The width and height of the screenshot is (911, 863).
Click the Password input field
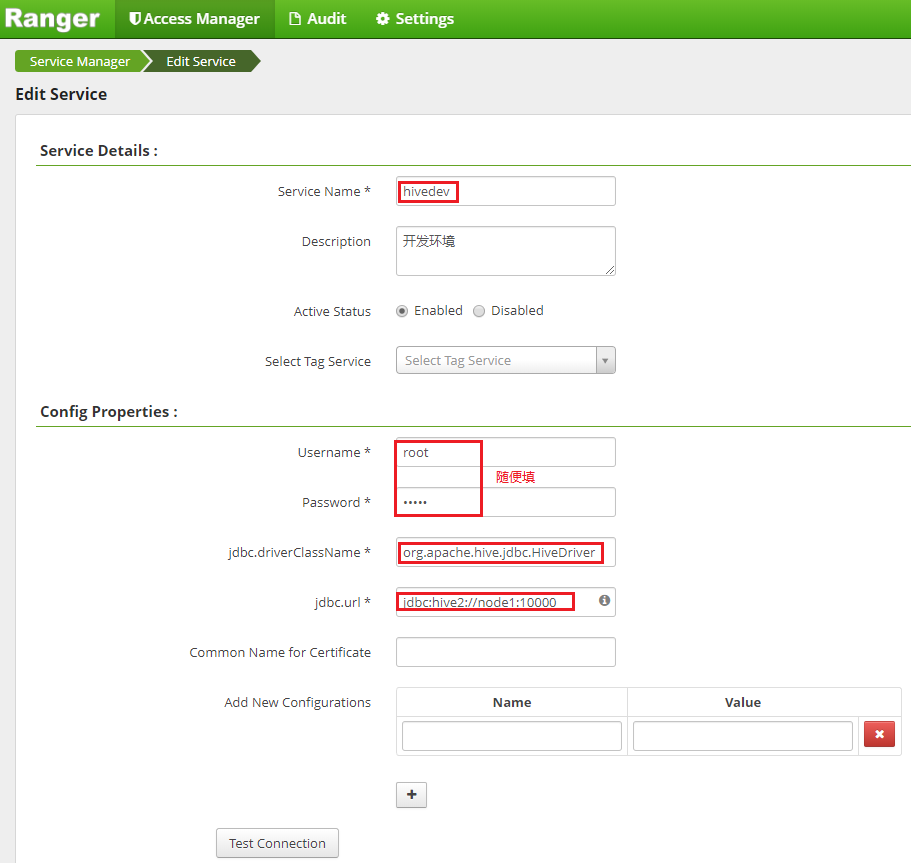click(x=505, y=502)
